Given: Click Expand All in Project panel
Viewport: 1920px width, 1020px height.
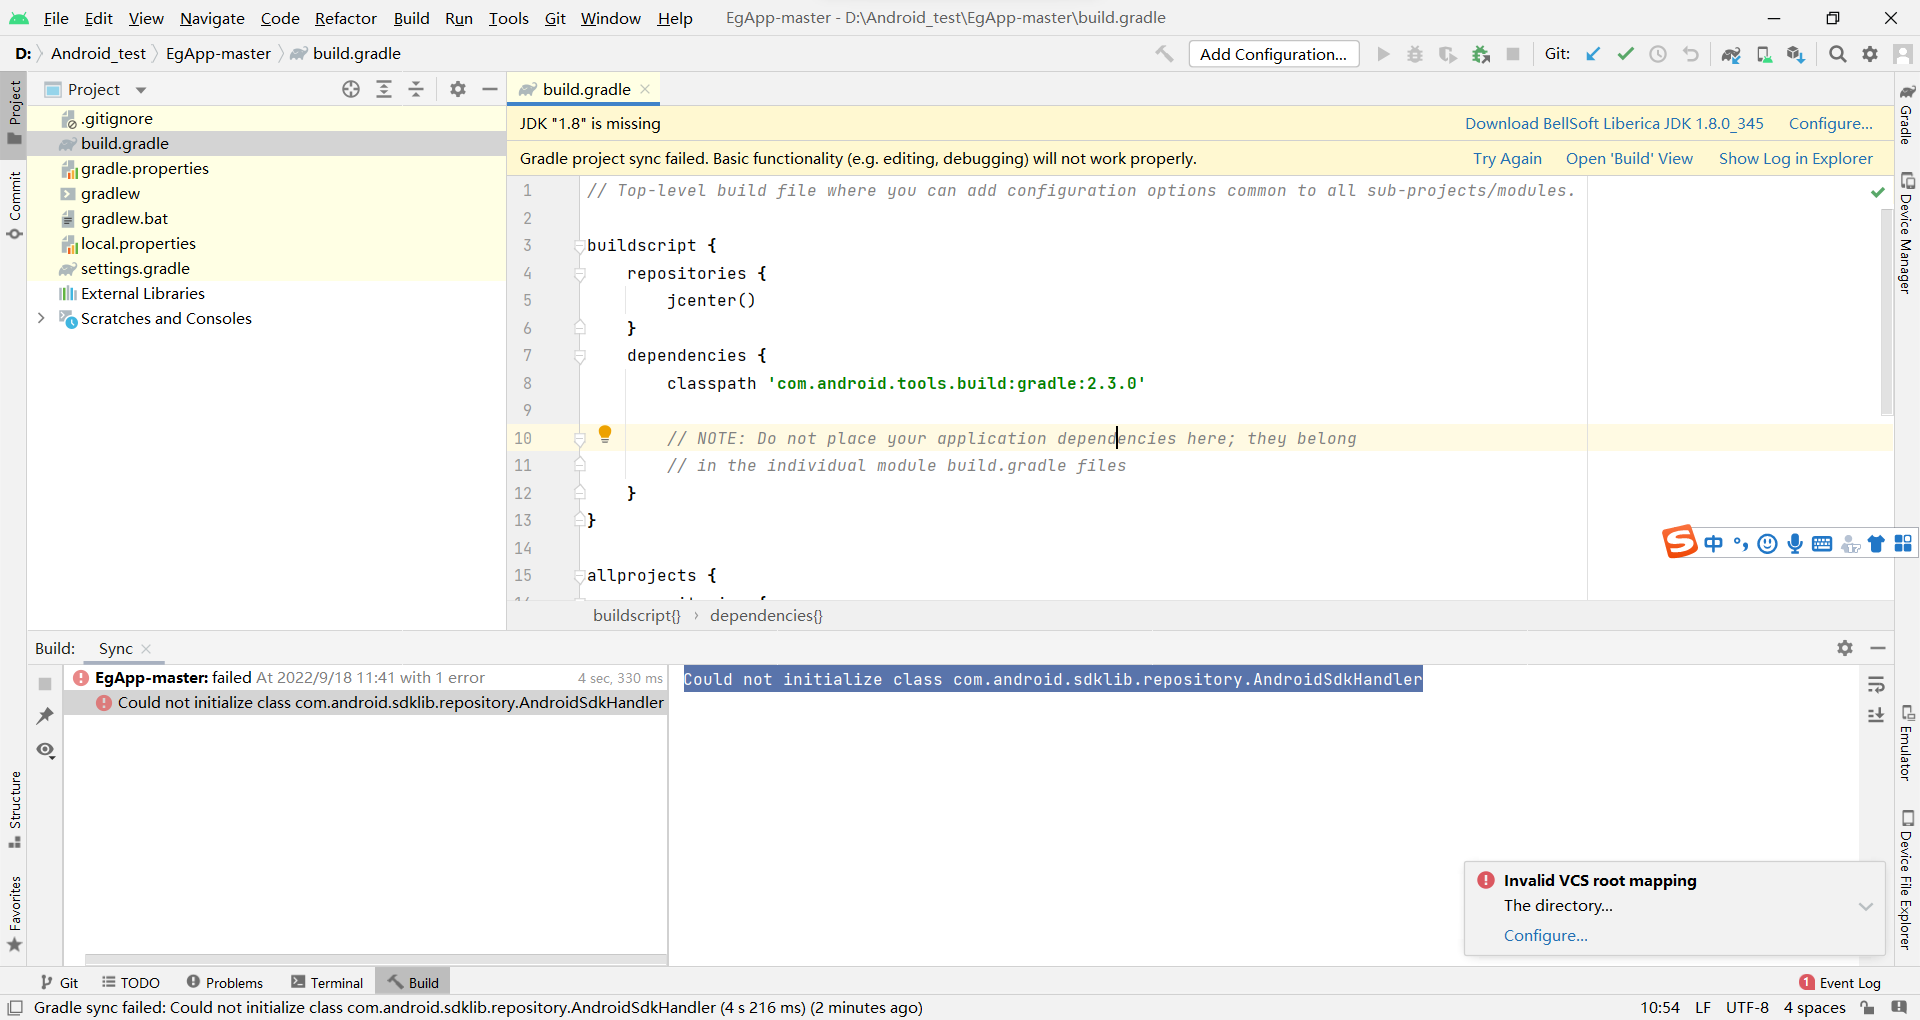Looking at the screenshot, I should (x=384, y=89).
